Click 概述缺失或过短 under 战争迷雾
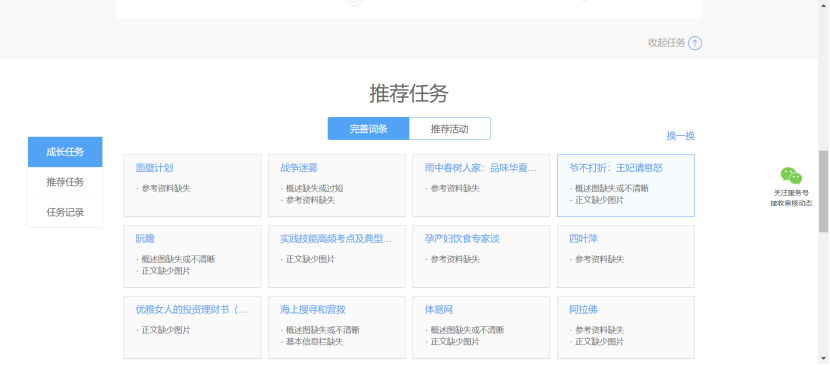 click(314, 188)
